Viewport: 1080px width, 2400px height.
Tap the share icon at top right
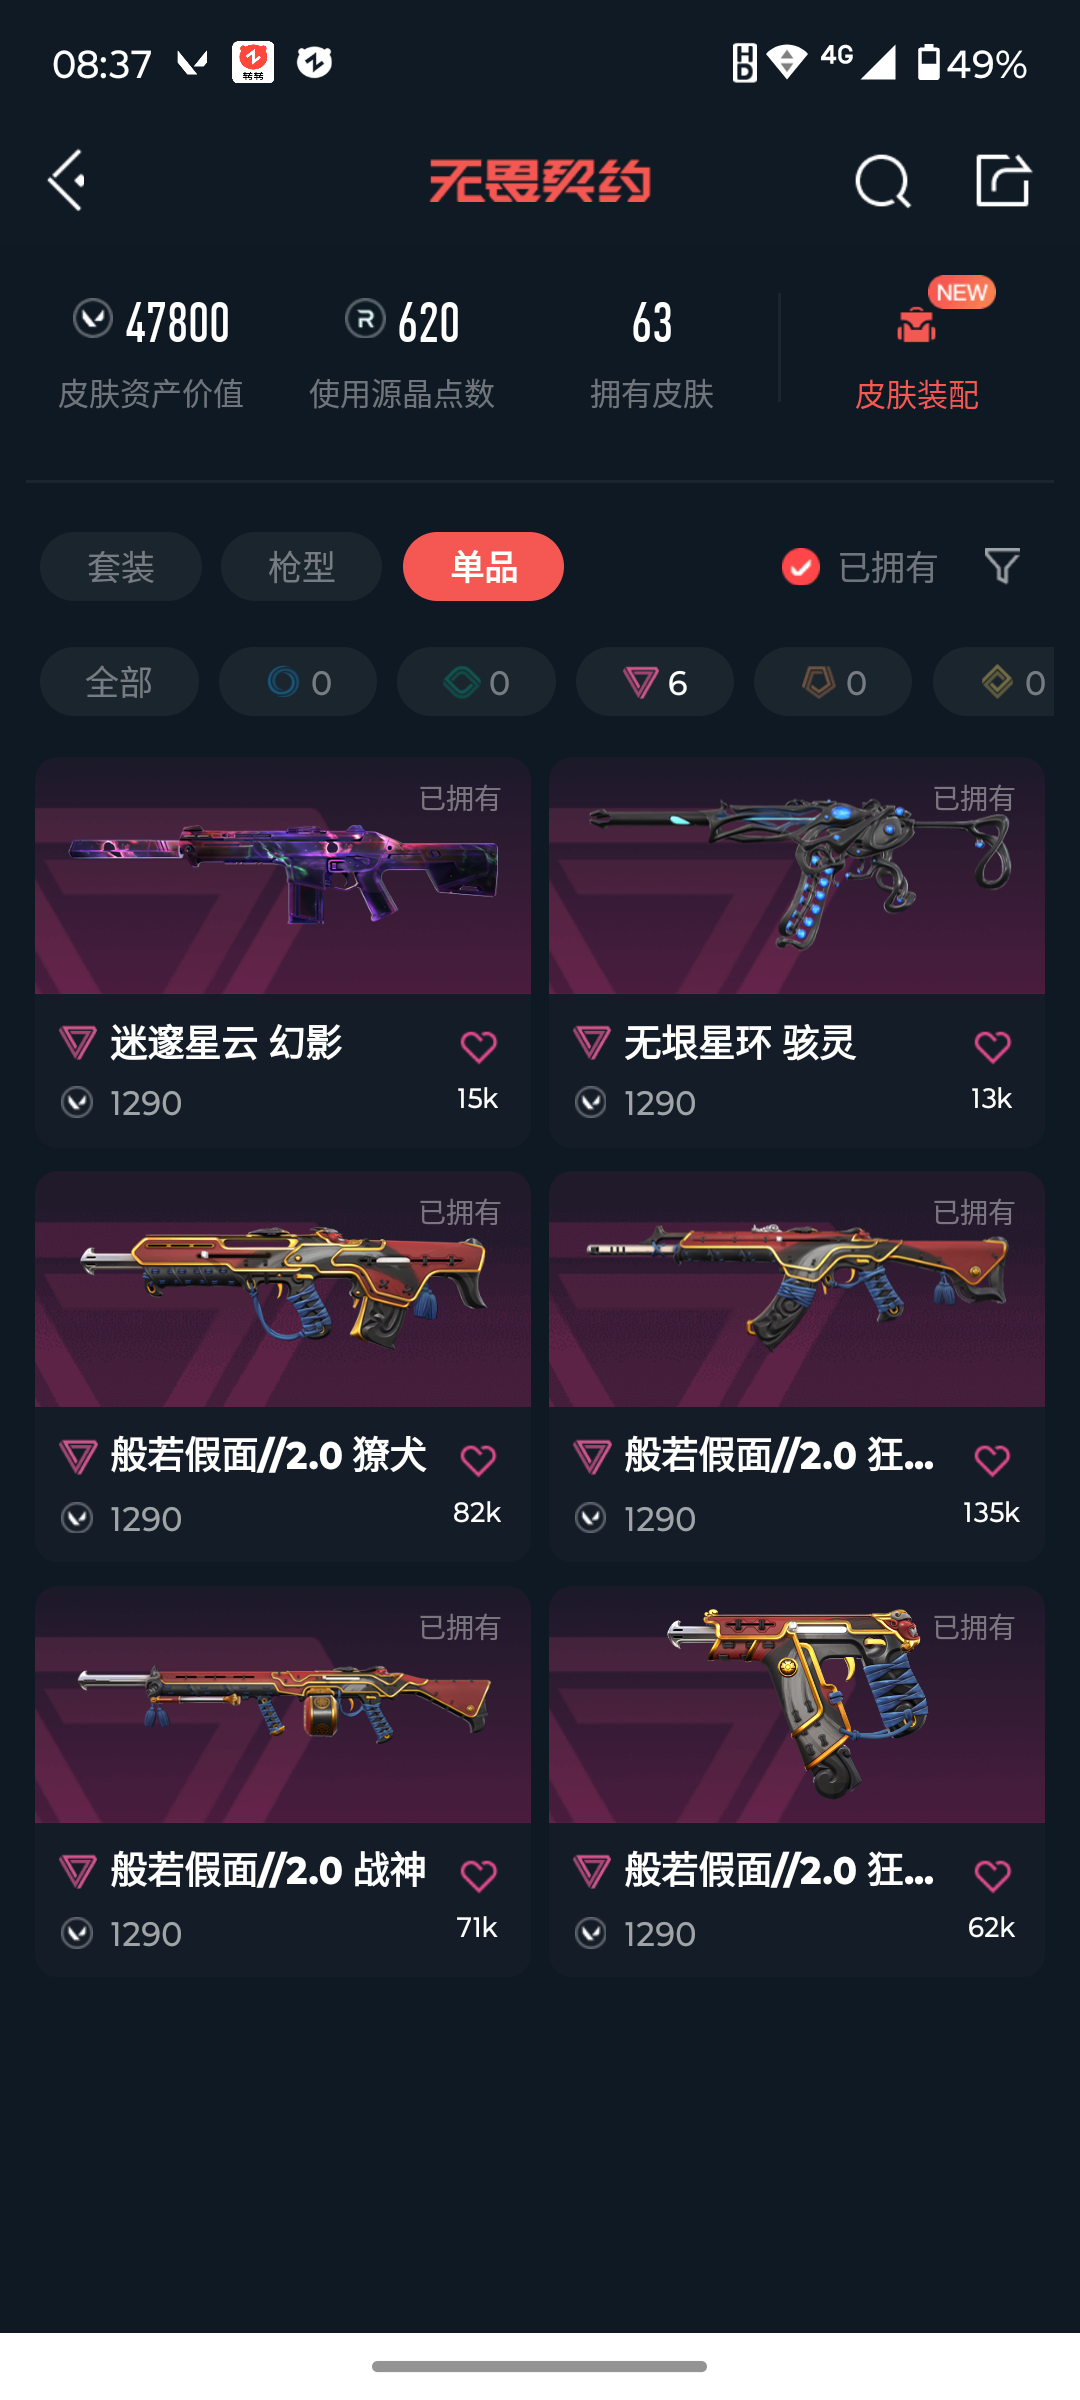tap(1002, 181)
